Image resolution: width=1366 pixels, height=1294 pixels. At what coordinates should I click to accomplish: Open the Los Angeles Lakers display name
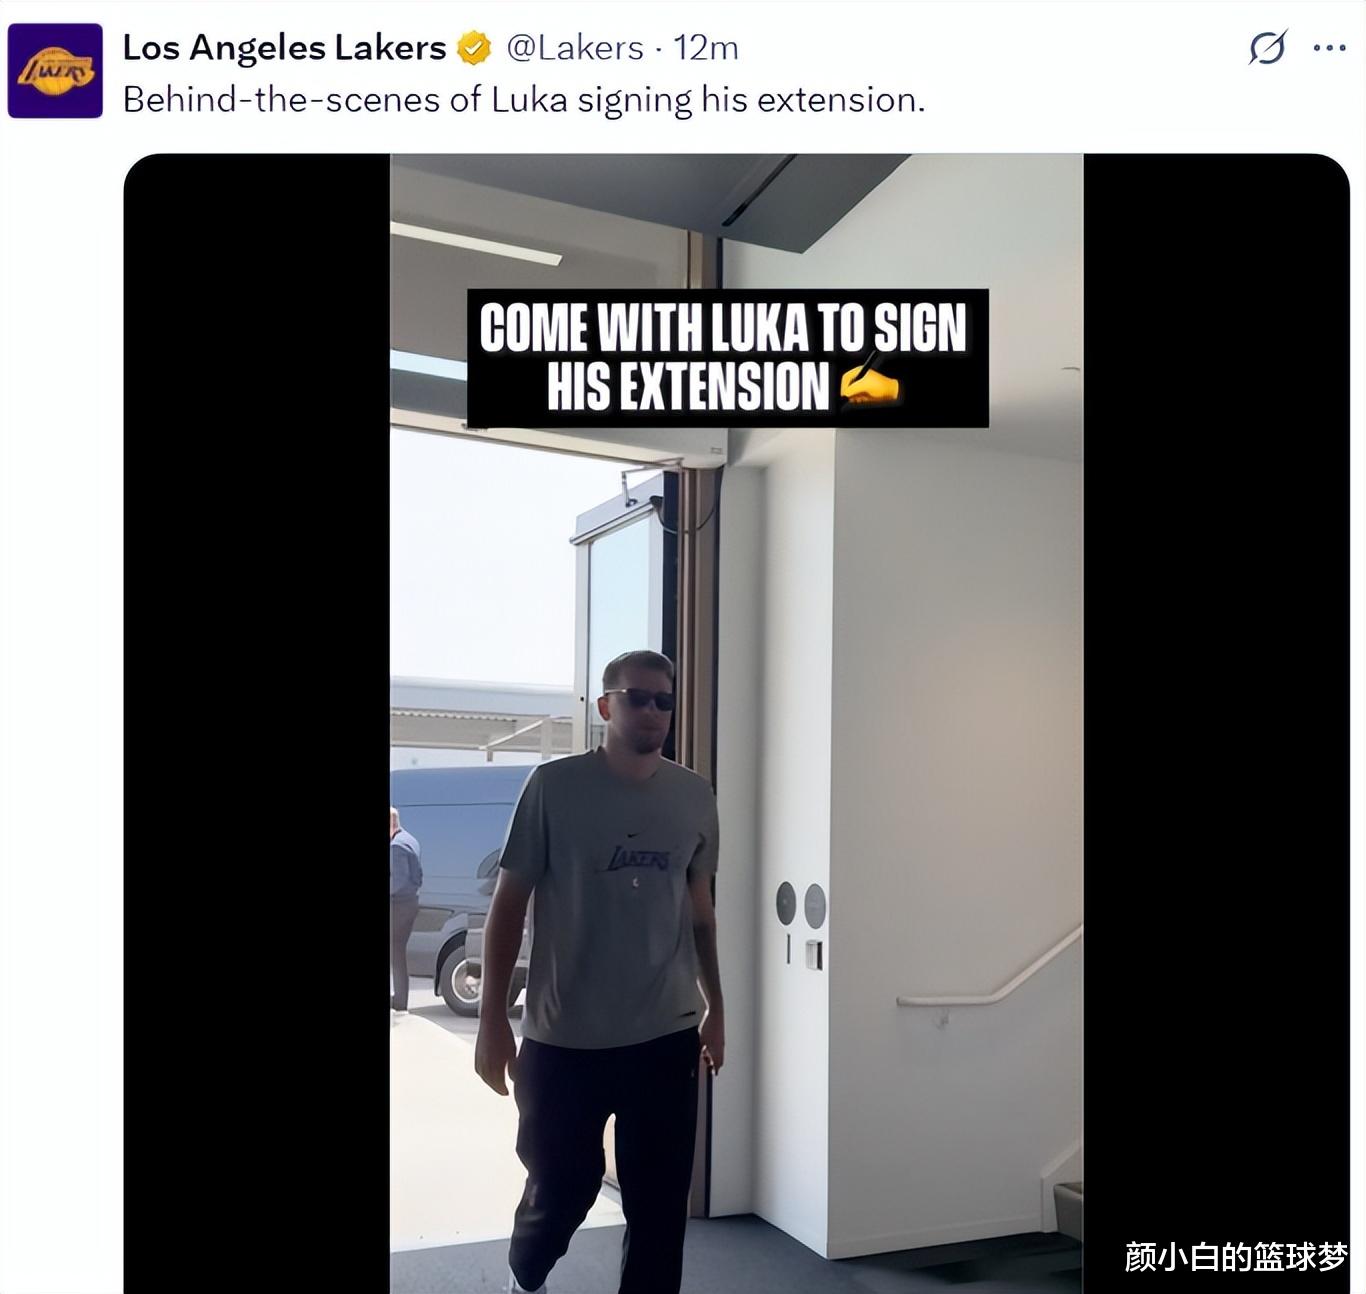(x=284, y=47)
